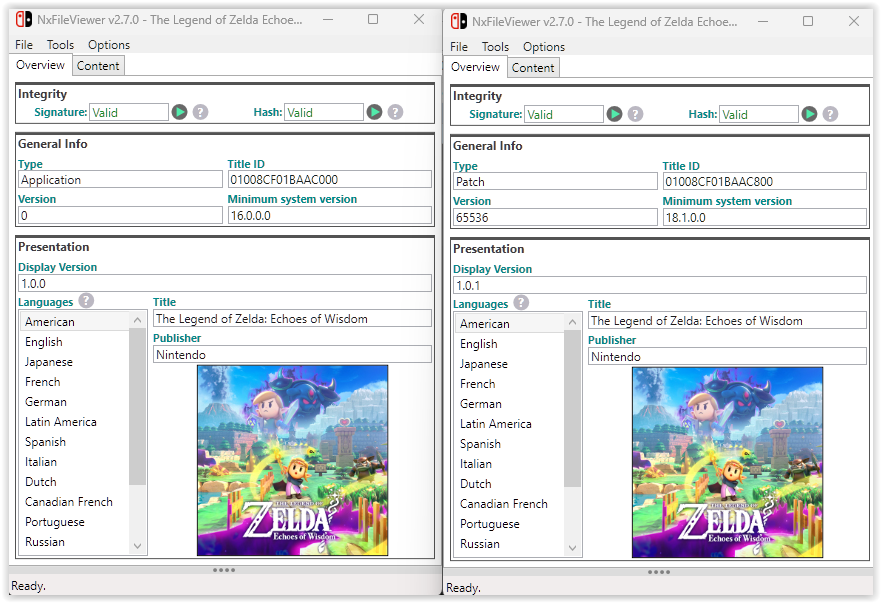881x603 pixels.
Task: Click Display Version field 1.0.1
Action: tap(660, 285)
